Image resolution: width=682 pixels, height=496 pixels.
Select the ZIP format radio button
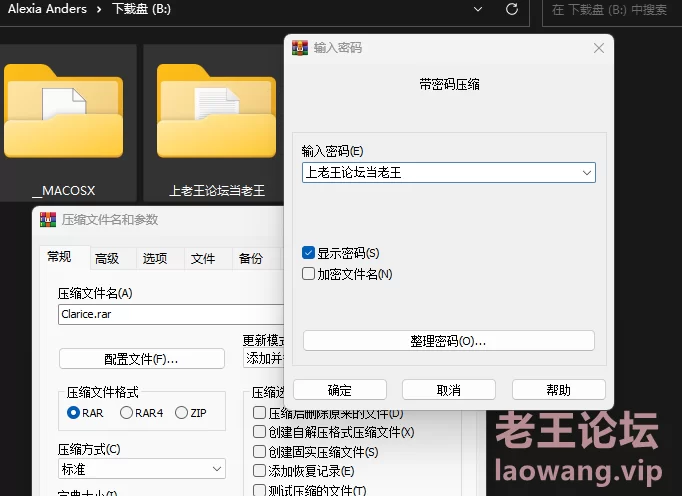(x=181, y=412)
